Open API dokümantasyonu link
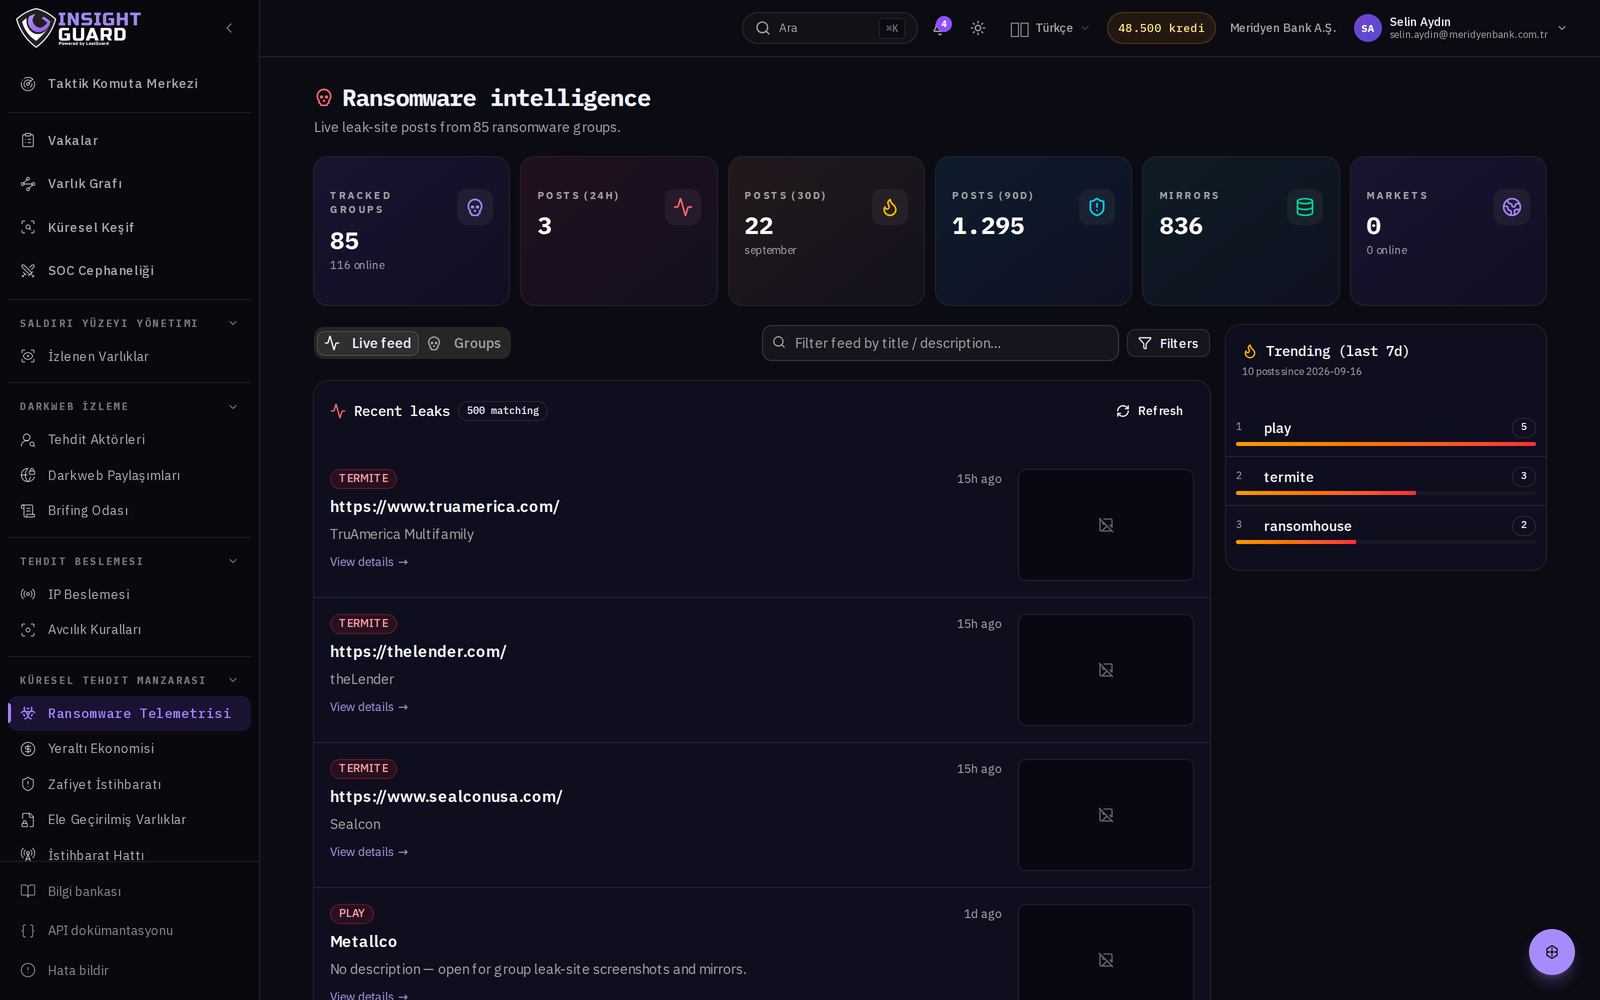The width and height of the screenshot is (1600, 1000). pyautogui.click(x=129, y=931)
